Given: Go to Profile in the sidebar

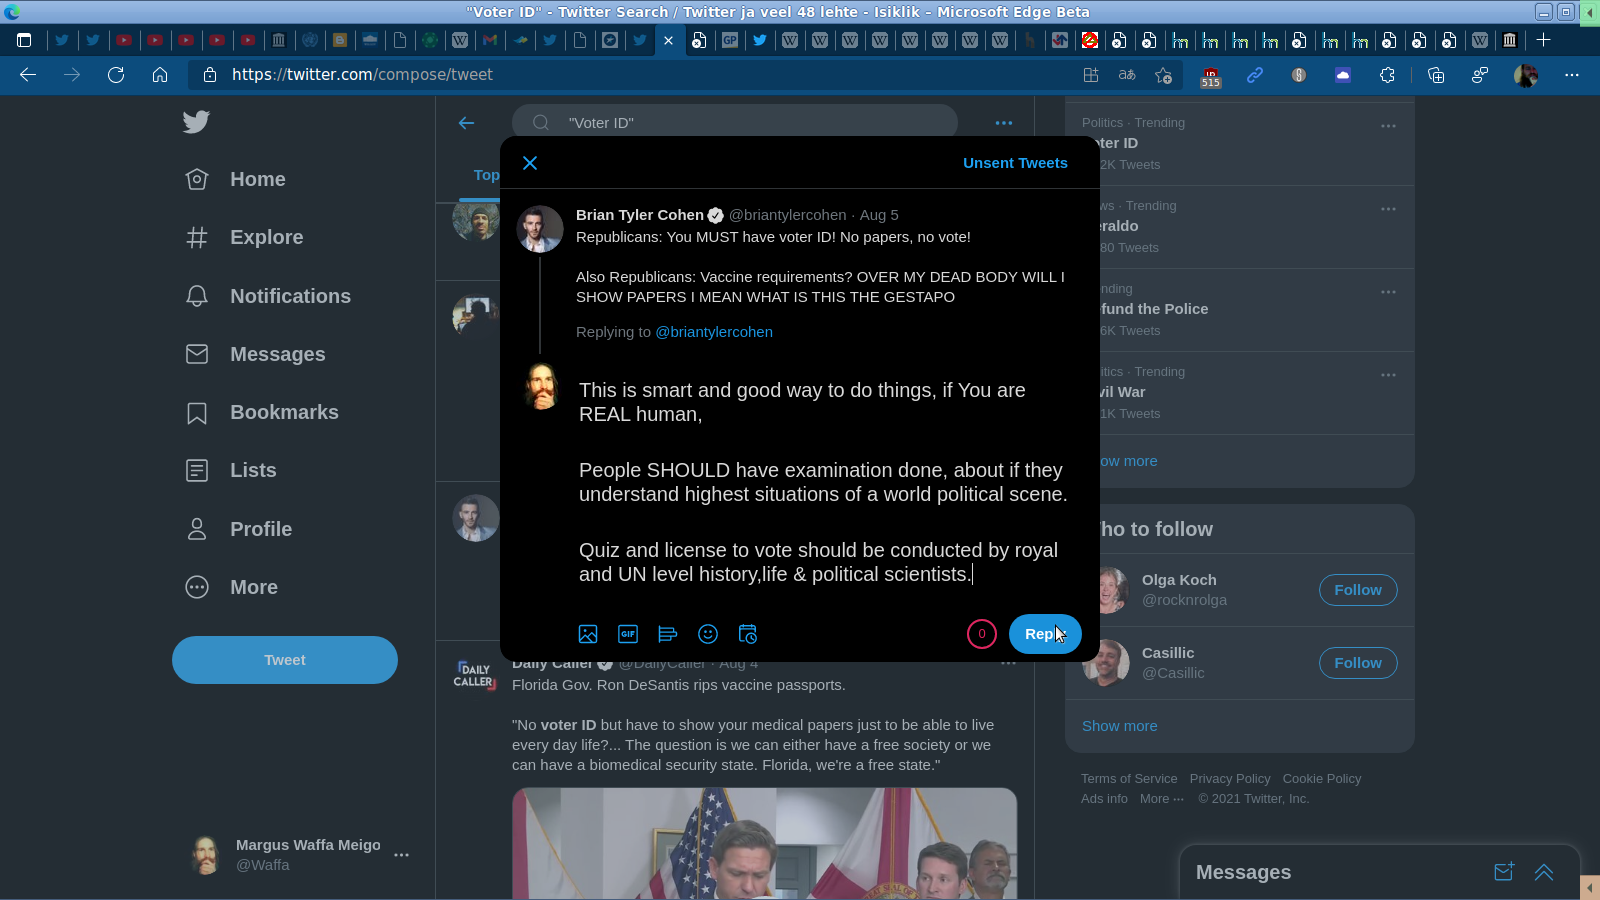Looking at the screenshot, I should pos(239,529).
